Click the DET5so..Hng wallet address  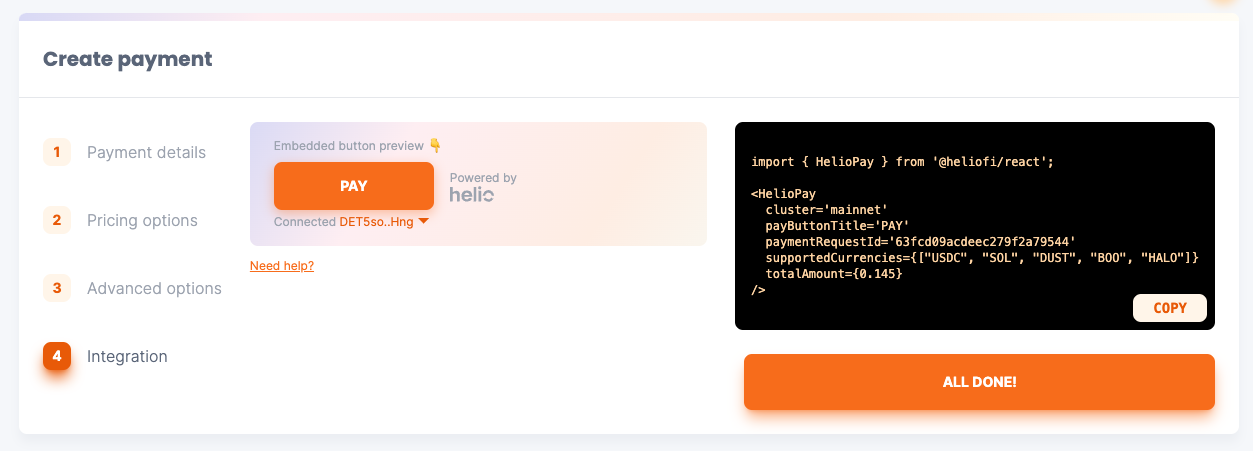tap(376, 222)
